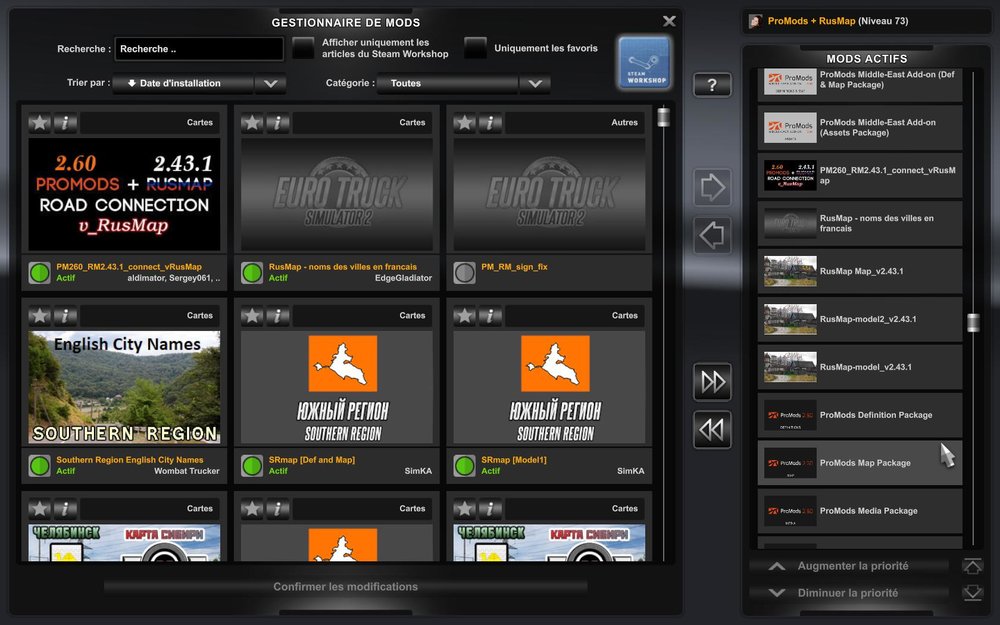This screenshot has height=625, width=1000.
Task: Click the SRmap [Def and Map] thumbnail
Action: click(x=337, y=387)
